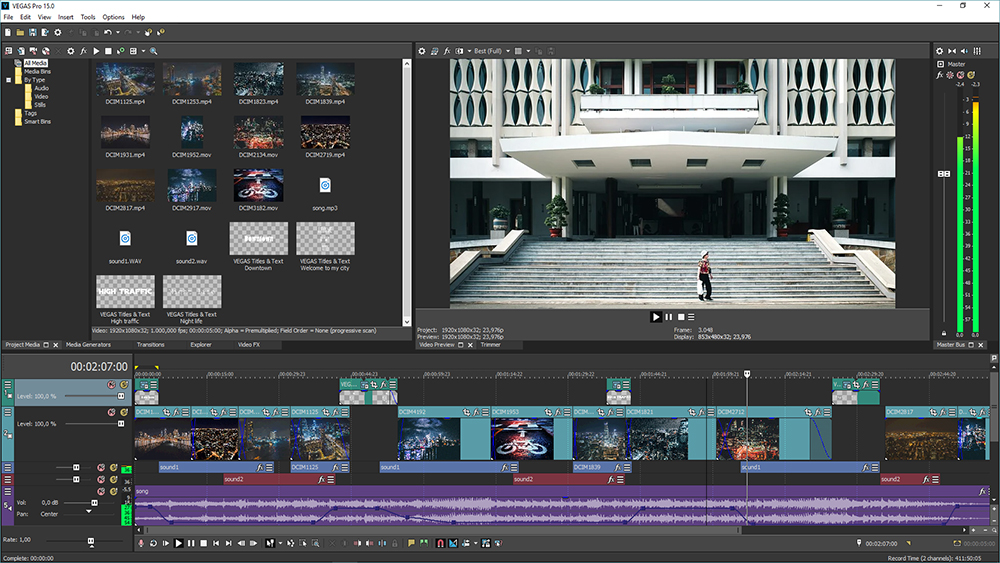Screen dimensions: 1000x563
Task: Open the File menu
Action: (x=8, y=17)
